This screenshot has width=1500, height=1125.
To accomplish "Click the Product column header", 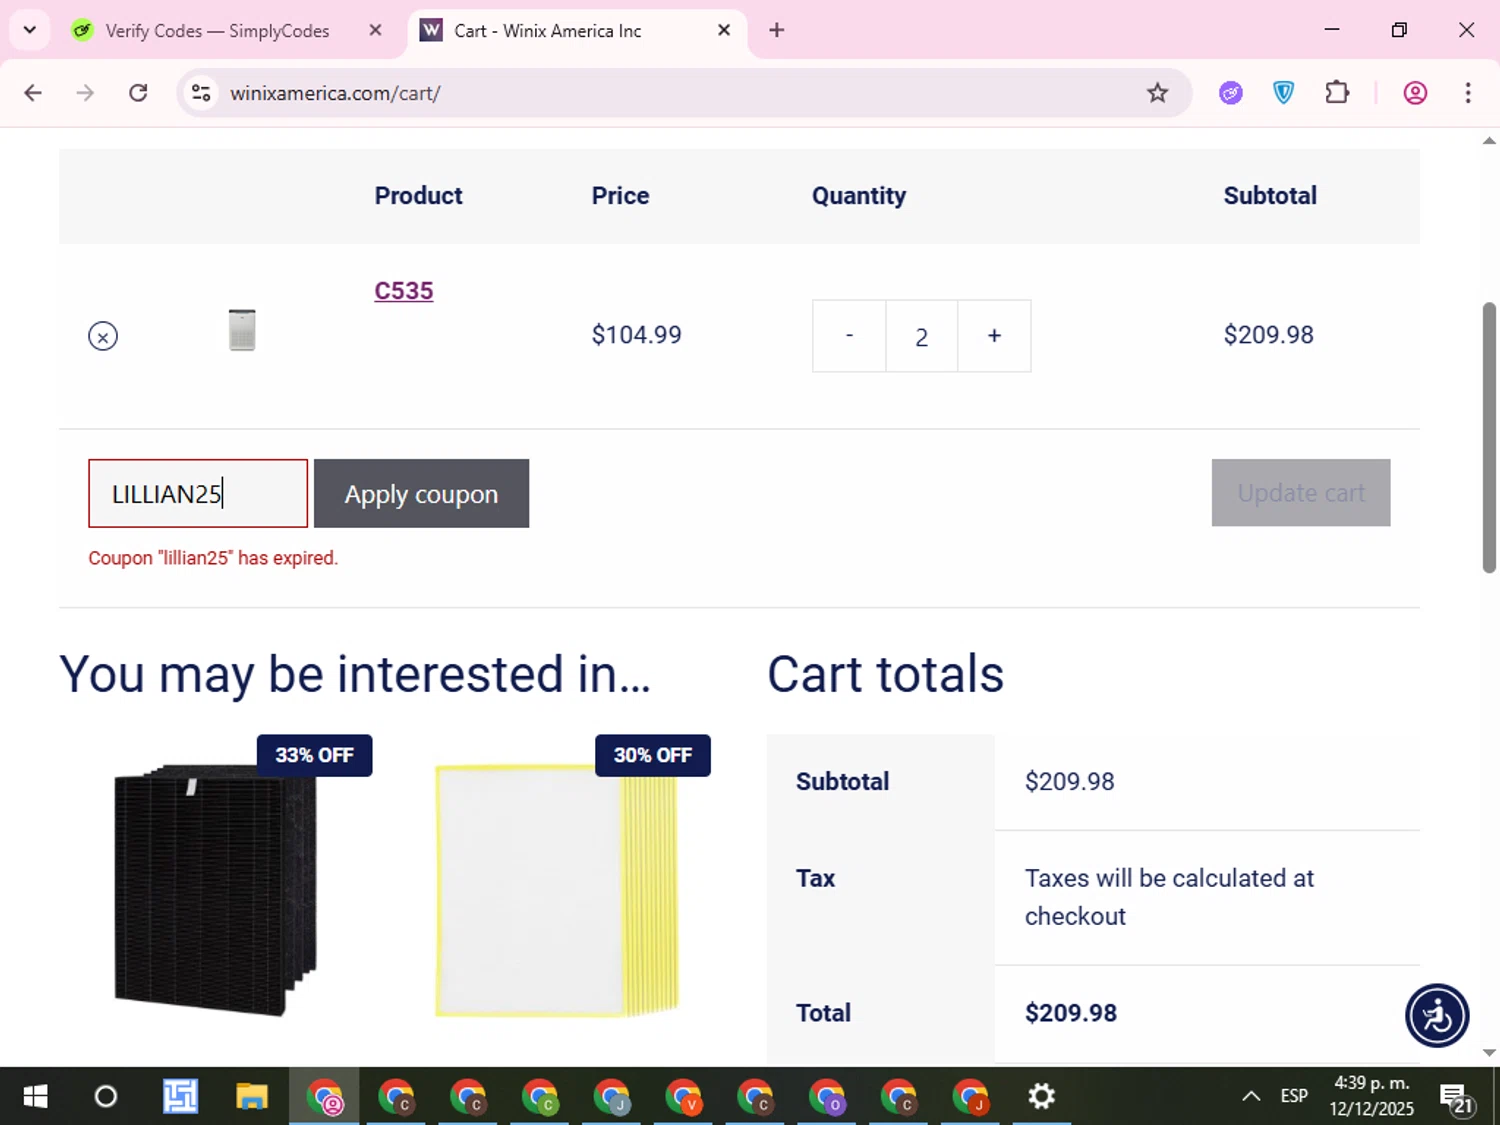I will [x=418, y=196].
